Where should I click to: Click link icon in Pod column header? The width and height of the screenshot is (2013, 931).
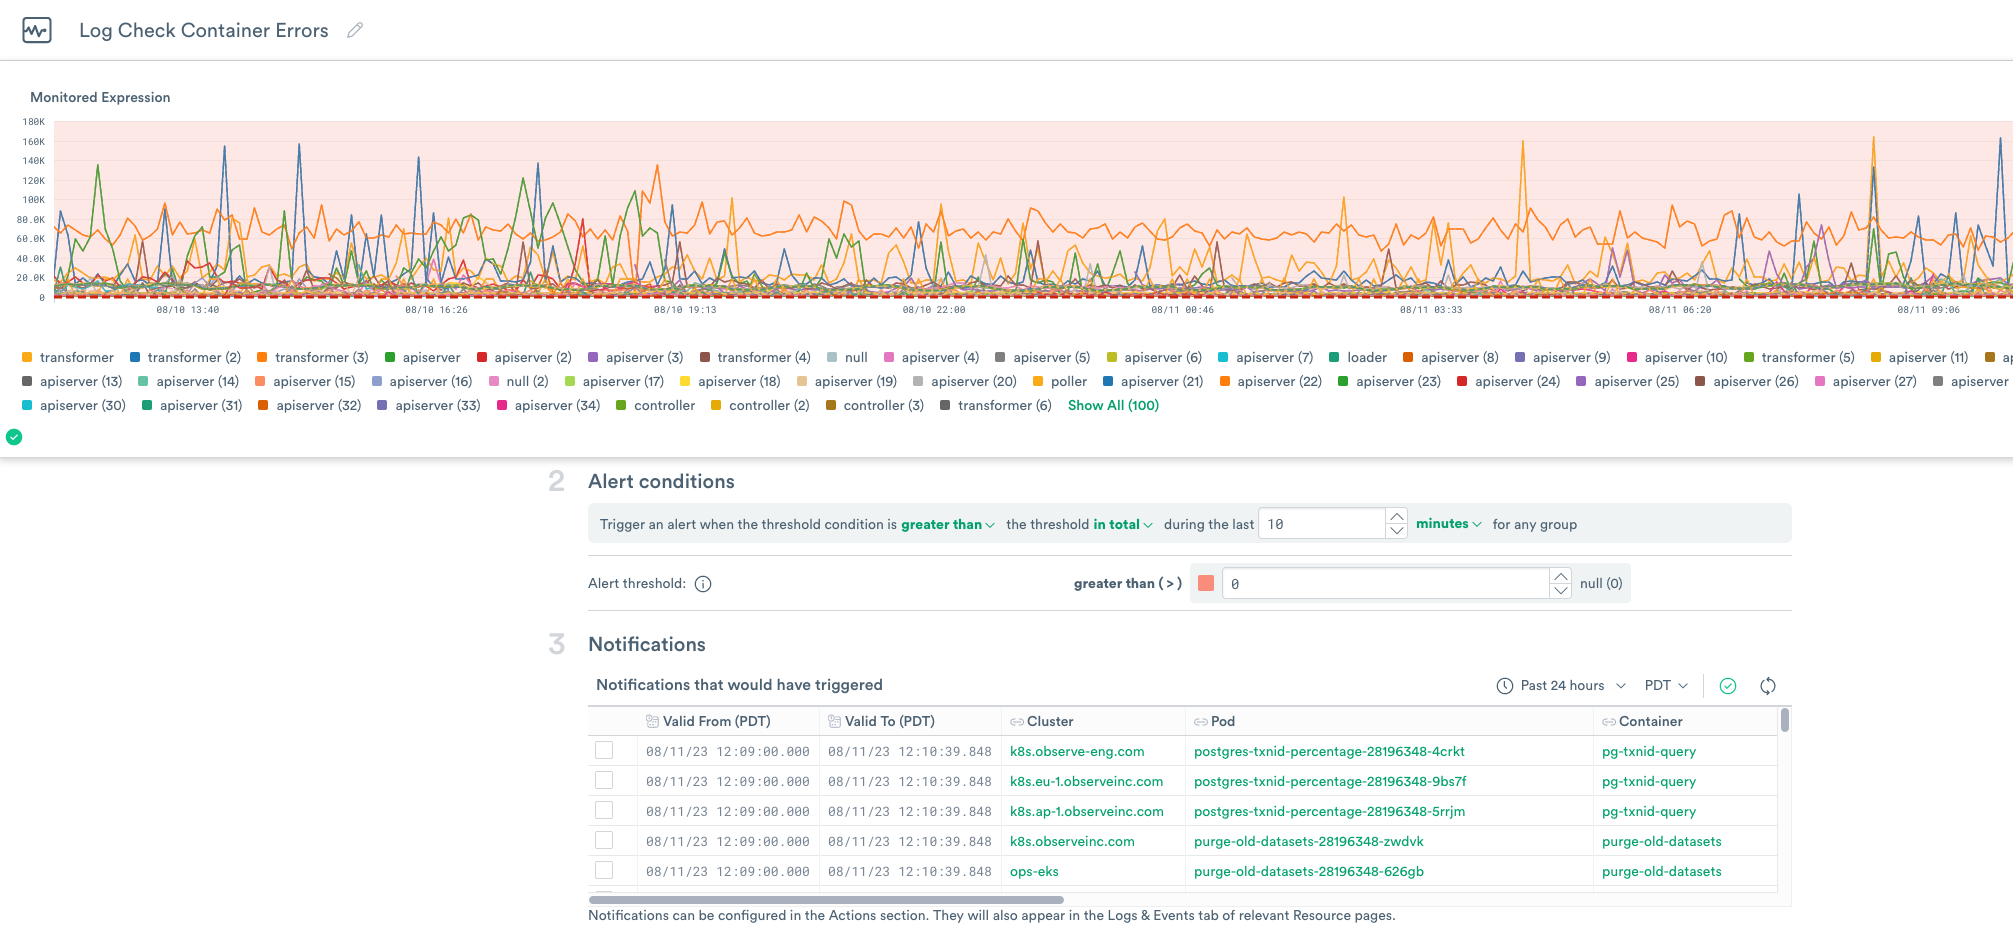point(1201,722)
